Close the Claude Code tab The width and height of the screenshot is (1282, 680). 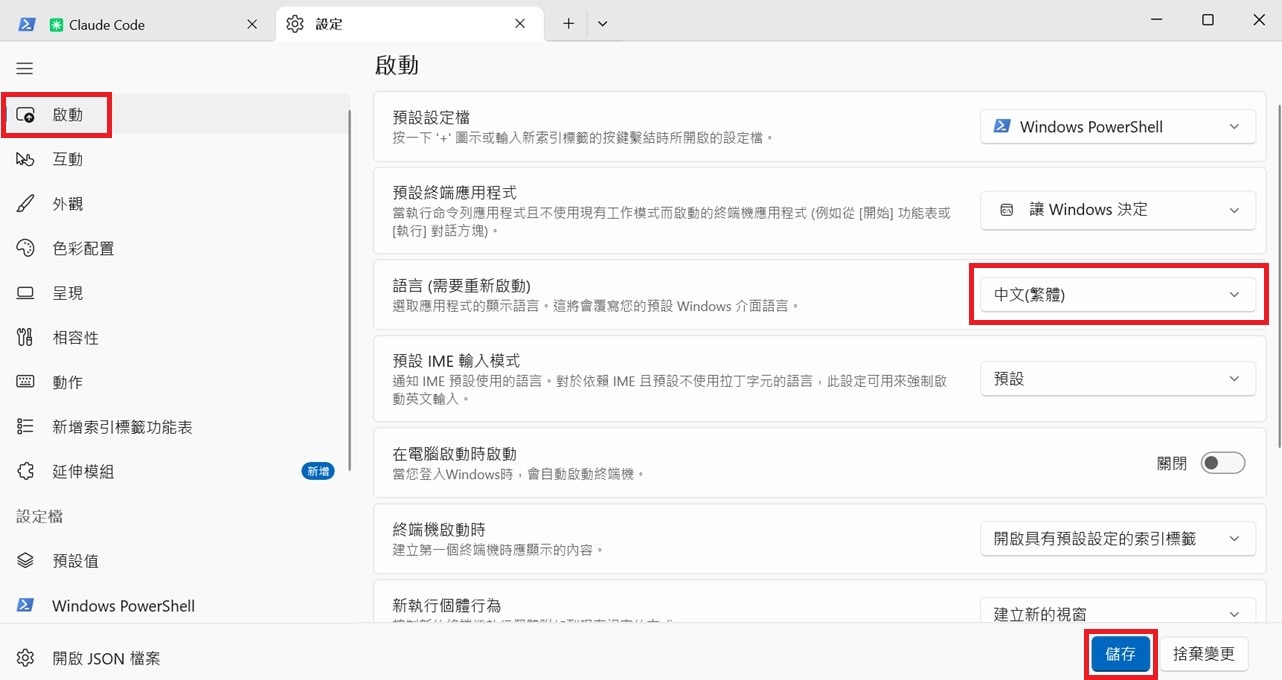point(252,24)
